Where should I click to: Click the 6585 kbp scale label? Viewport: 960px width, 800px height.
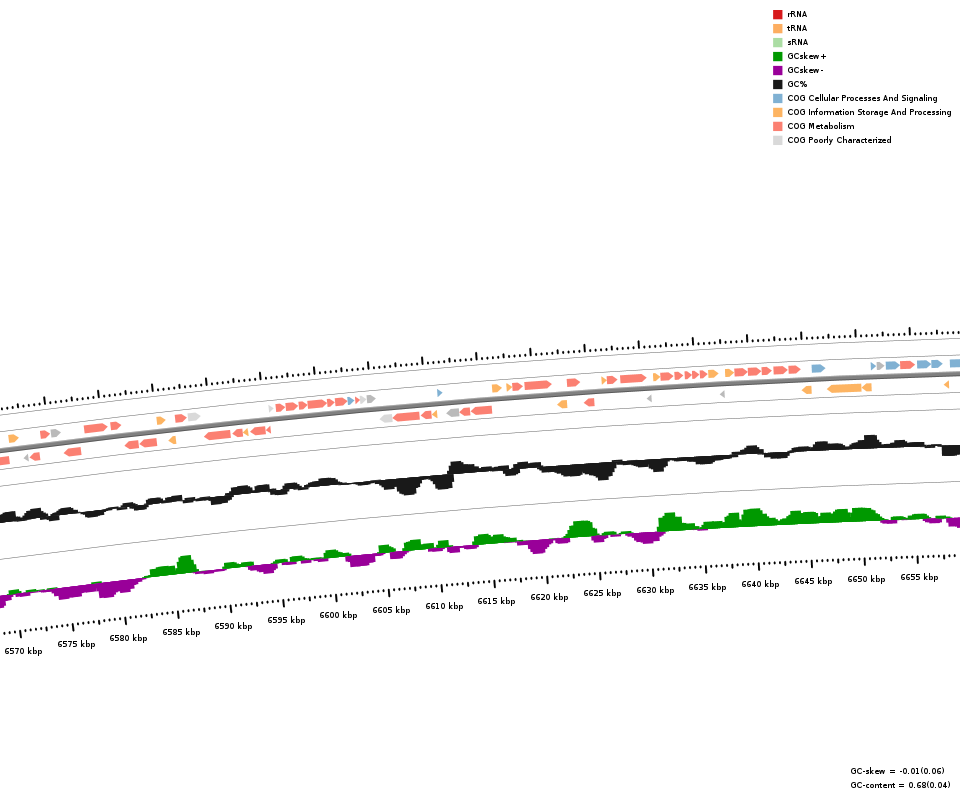pos(181,632)
